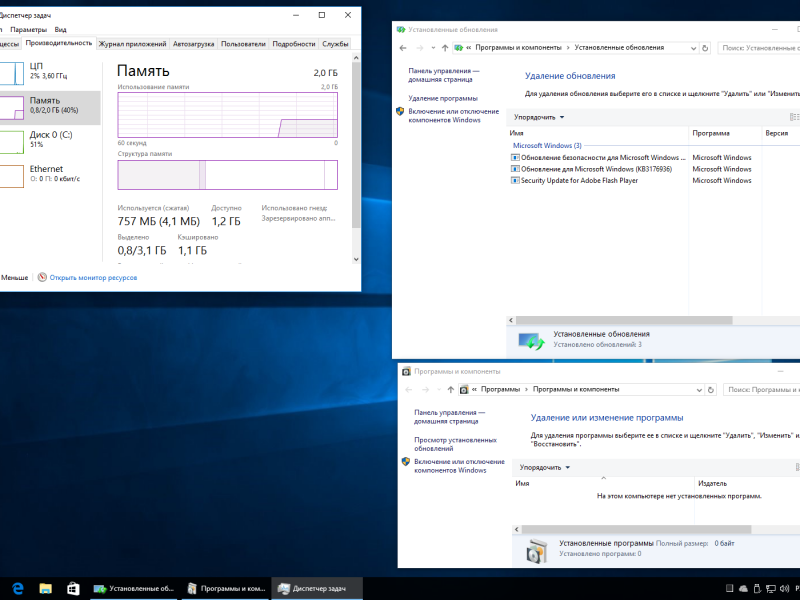Open Microsoft Edge from the taskbar

(x=18, y=588)
